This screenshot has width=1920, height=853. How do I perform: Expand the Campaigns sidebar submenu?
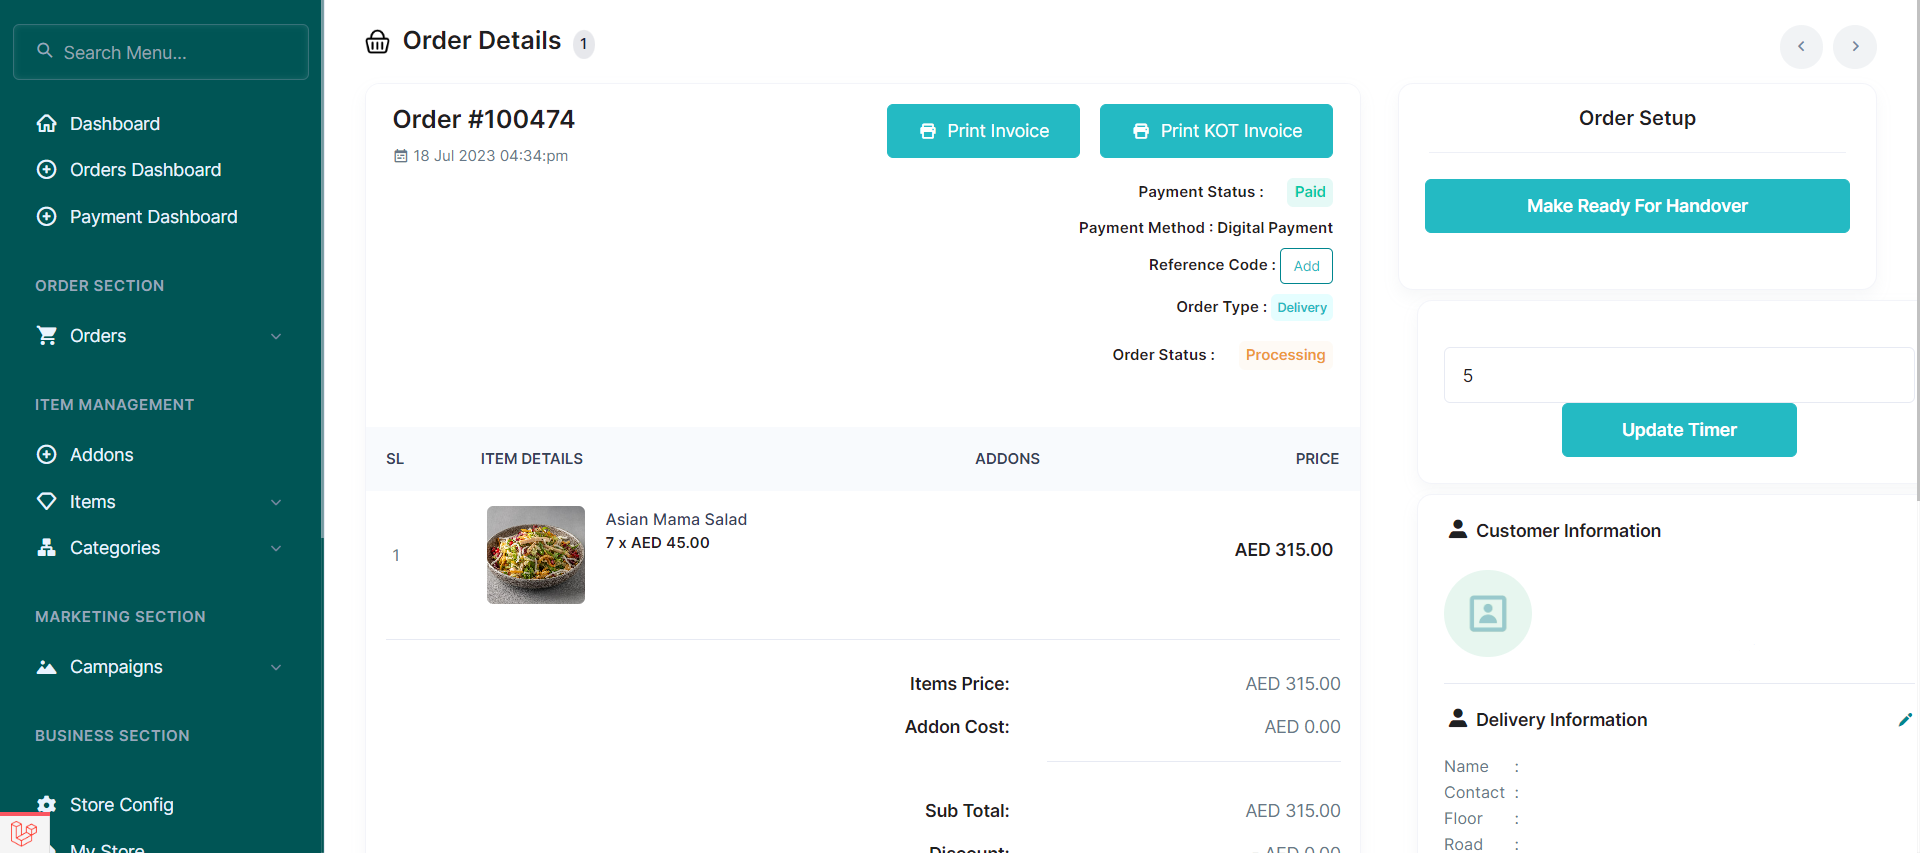(x=276, y=667)
